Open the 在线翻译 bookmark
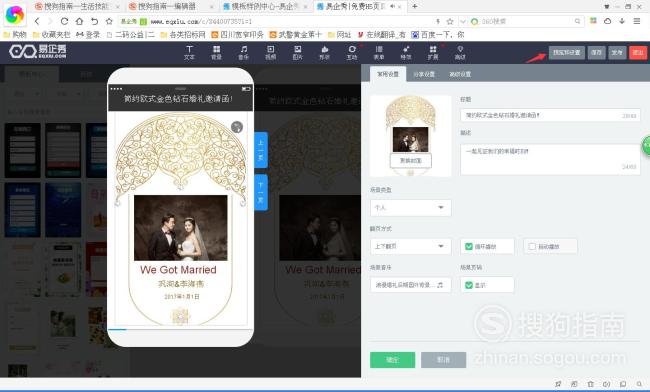Image resolution: width=650 pixels, height=392 pixels. click(x=381, y=35)
